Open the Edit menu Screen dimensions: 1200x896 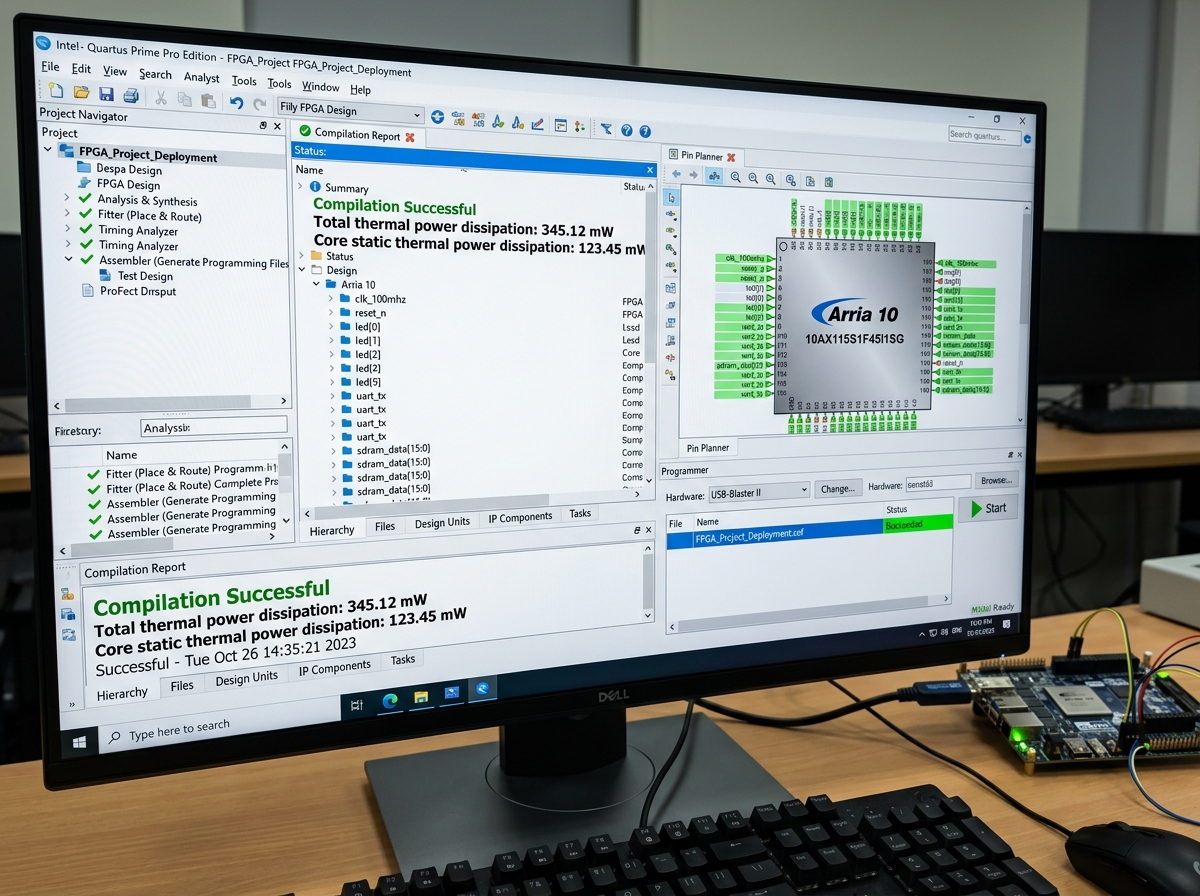(81, 69)
